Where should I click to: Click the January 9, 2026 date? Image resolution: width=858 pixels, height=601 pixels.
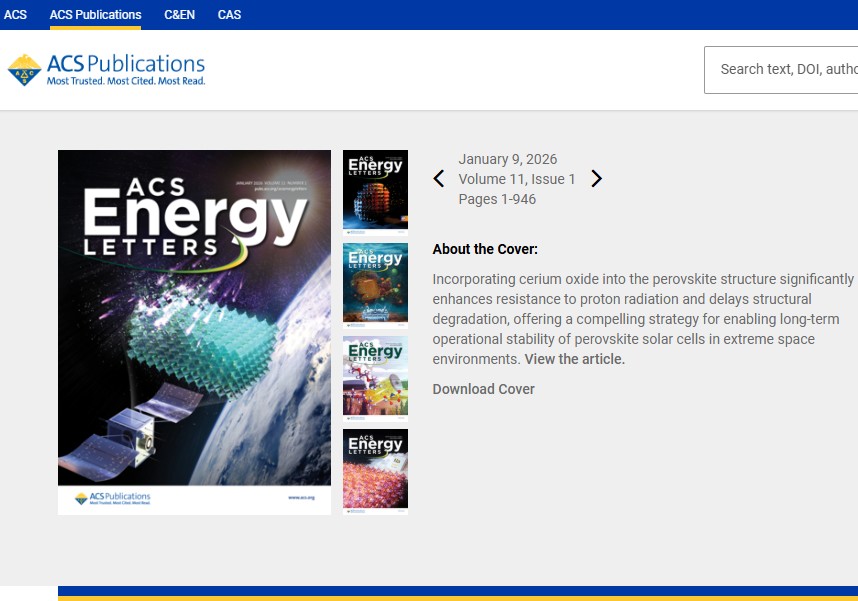pos(508,159)
